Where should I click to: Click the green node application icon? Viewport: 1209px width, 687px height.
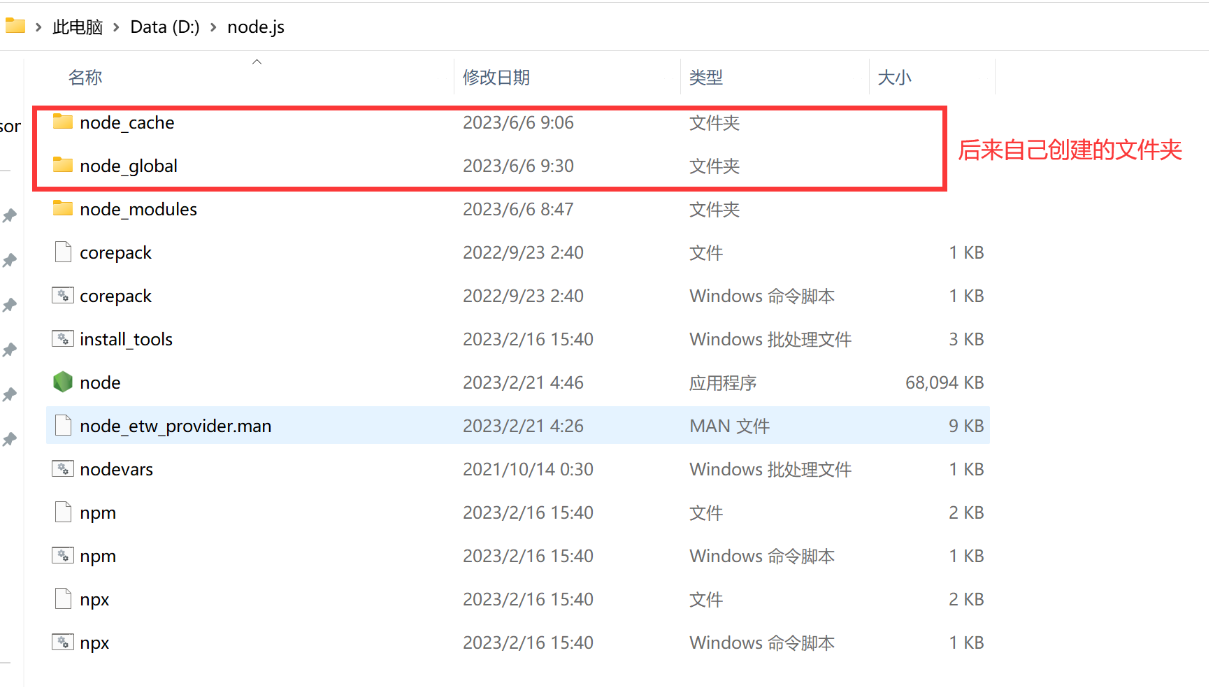point(63,382)
